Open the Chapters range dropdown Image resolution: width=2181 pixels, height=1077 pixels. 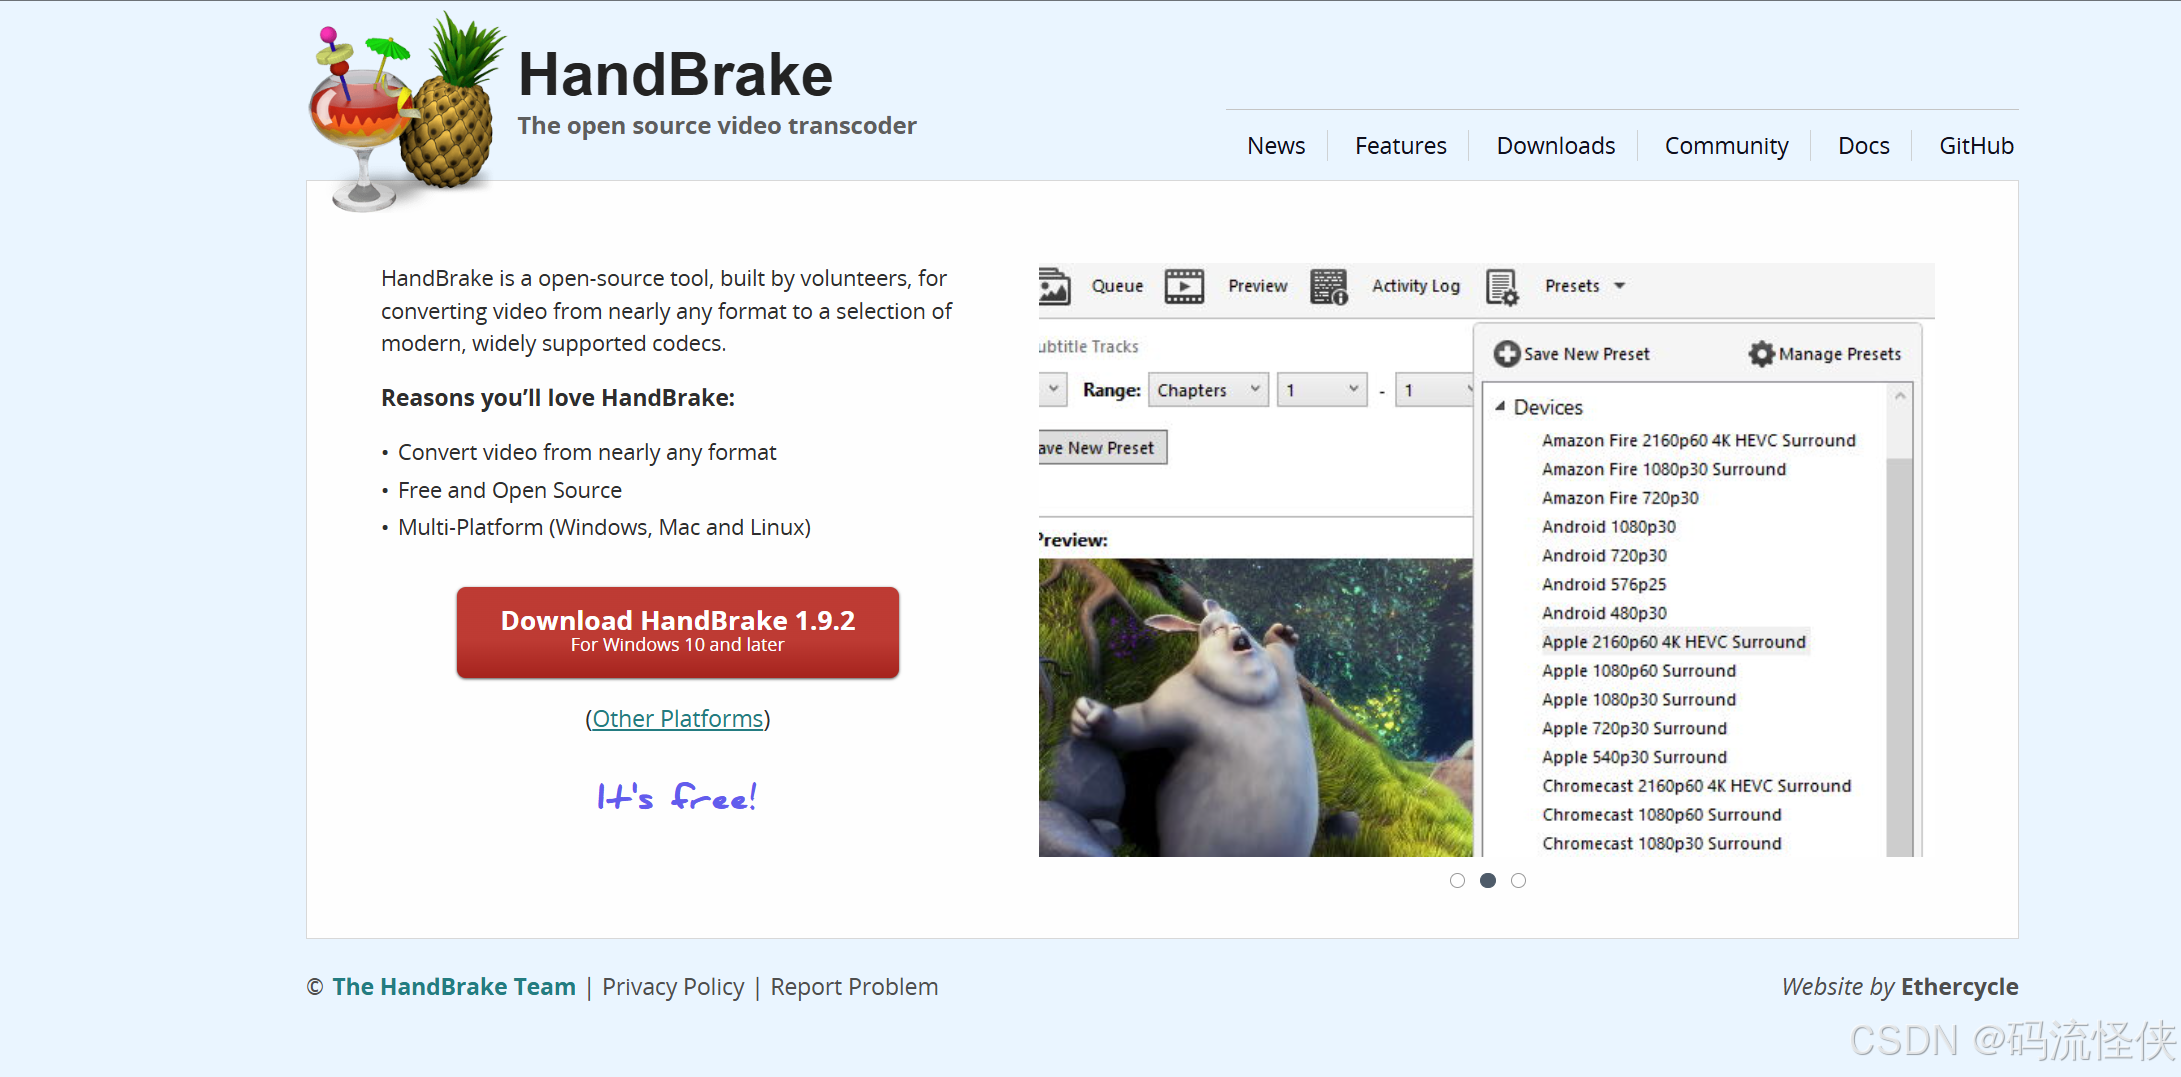1208,390
